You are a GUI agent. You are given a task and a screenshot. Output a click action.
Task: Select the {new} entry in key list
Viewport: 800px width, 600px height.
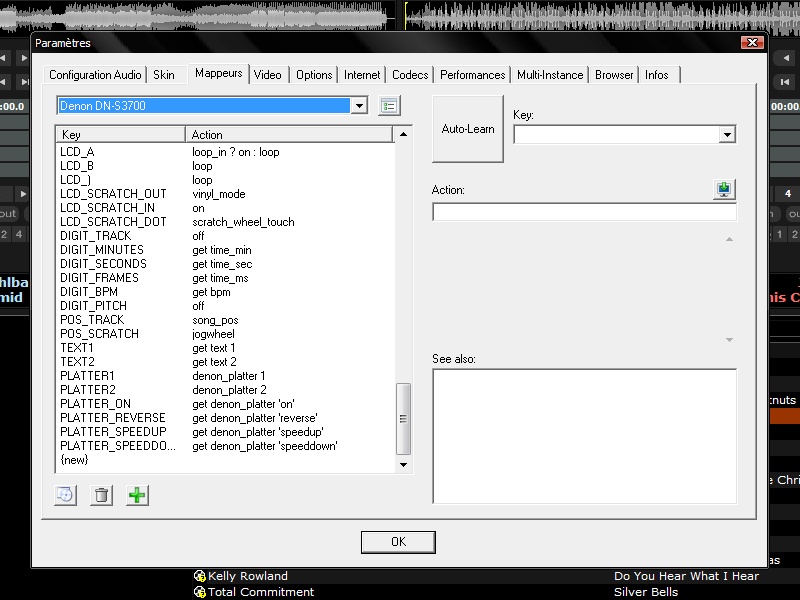point(75,460)
